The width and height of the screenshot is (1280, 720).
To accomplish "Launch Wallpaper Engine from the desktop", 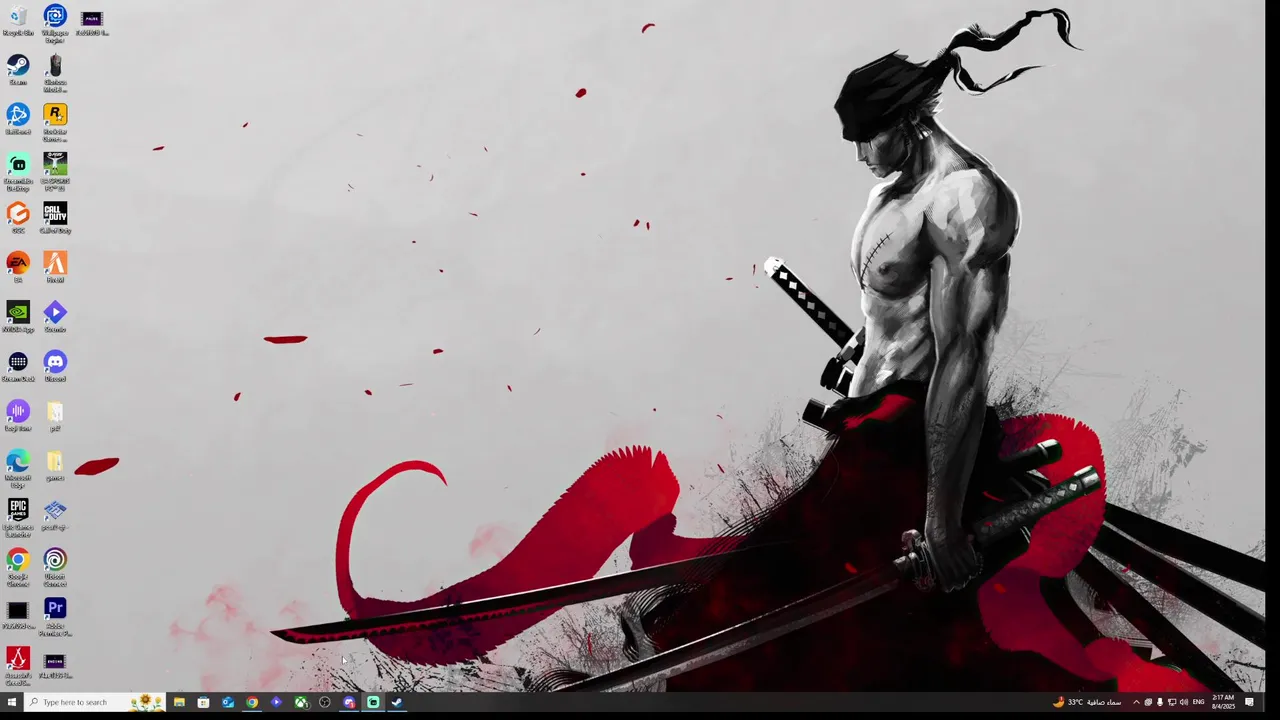I will 55,23.
